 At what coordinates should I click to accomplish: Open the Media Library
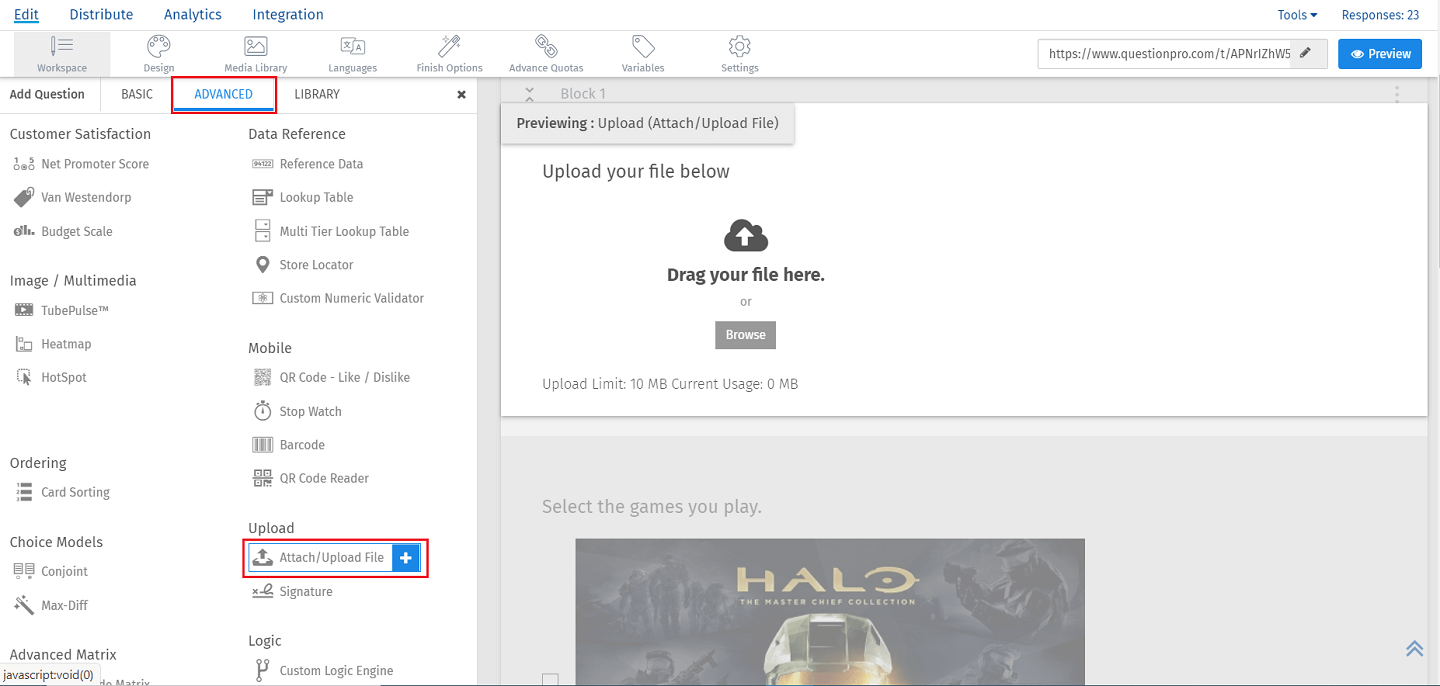[x=255, y=53]
